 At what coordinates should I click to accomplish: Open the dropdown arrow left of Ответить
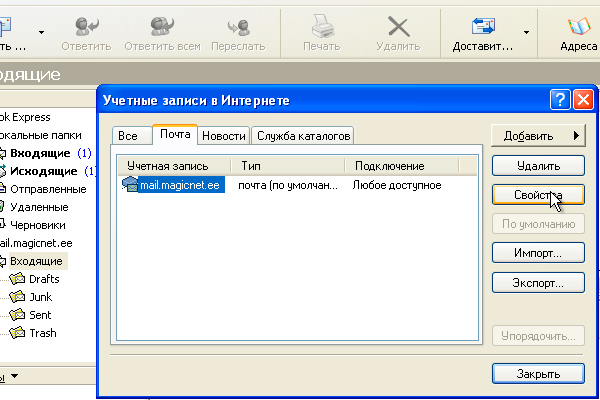coord(41,32)
